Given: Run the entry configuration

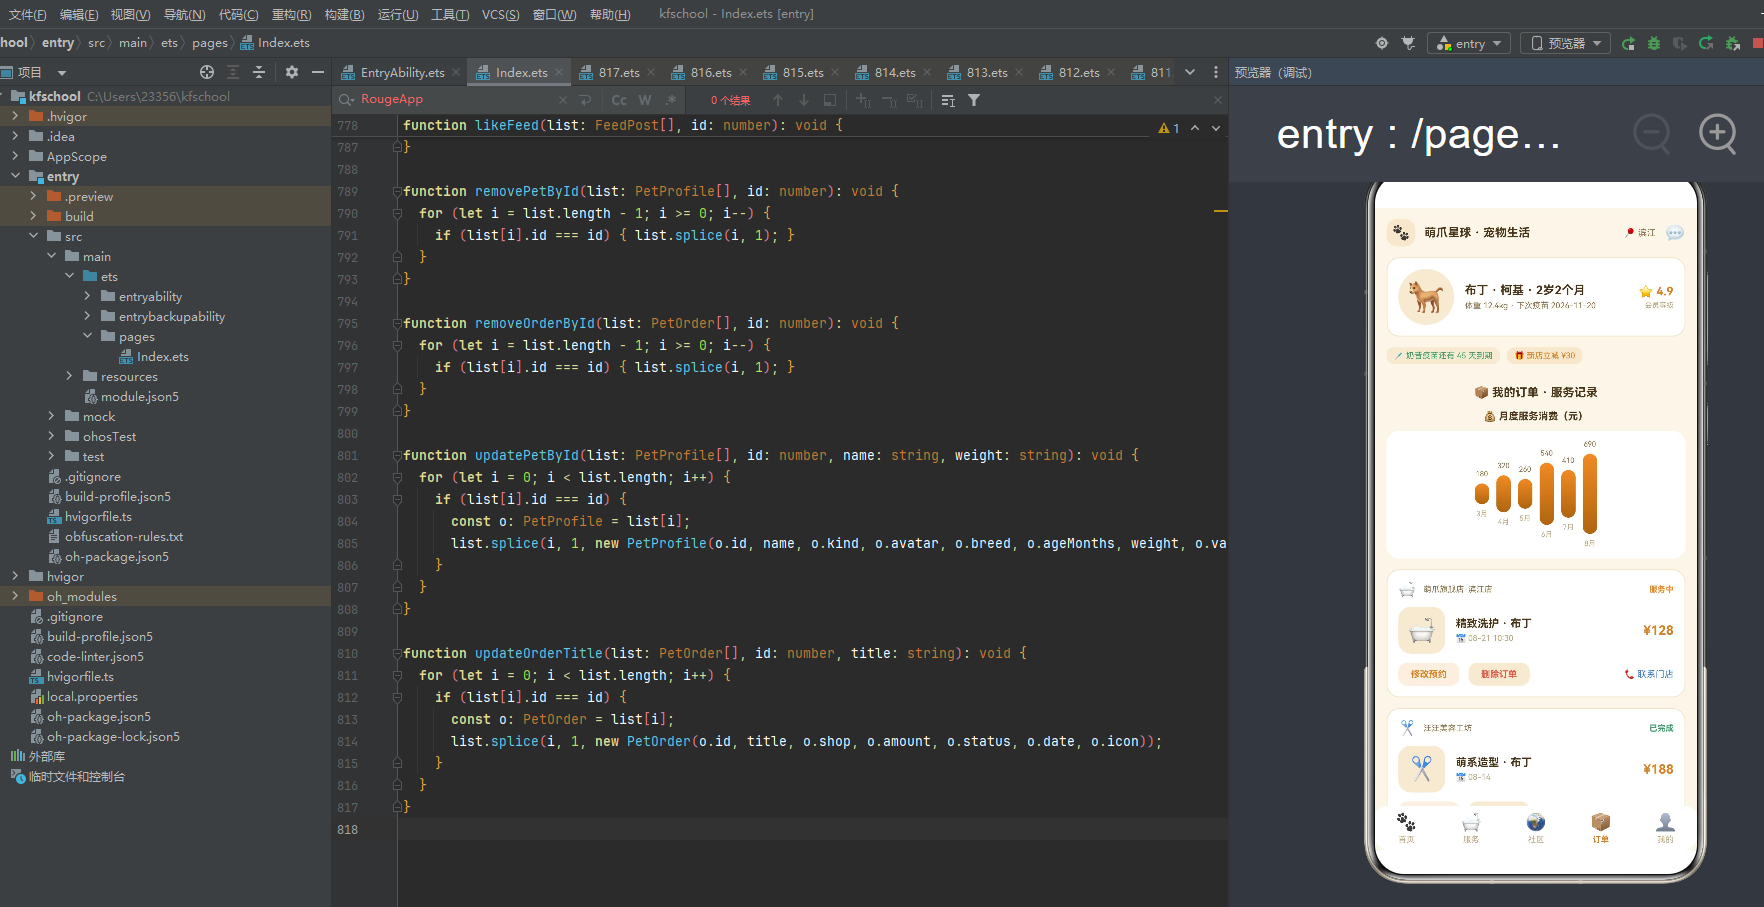Looking at the screenshot, I should tap(1628, 43).
